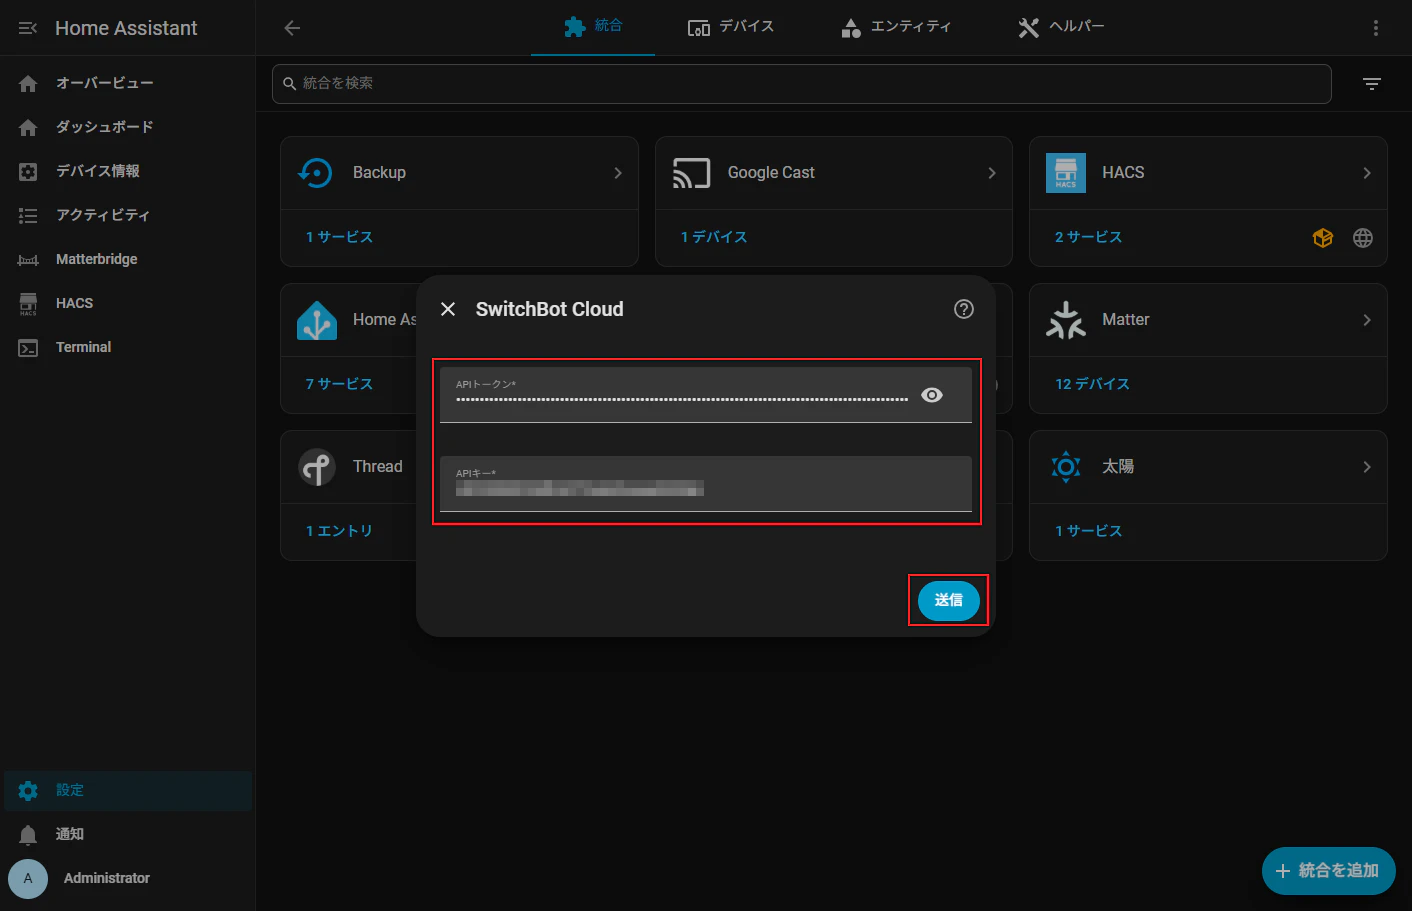Click the Sun (太陽) integration icon
Screen dimensions: 1412x911
1066,467
